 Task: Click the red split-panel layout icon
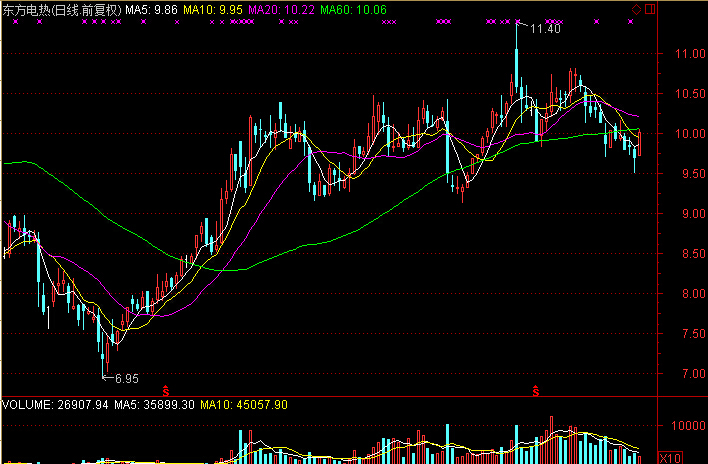650,9
